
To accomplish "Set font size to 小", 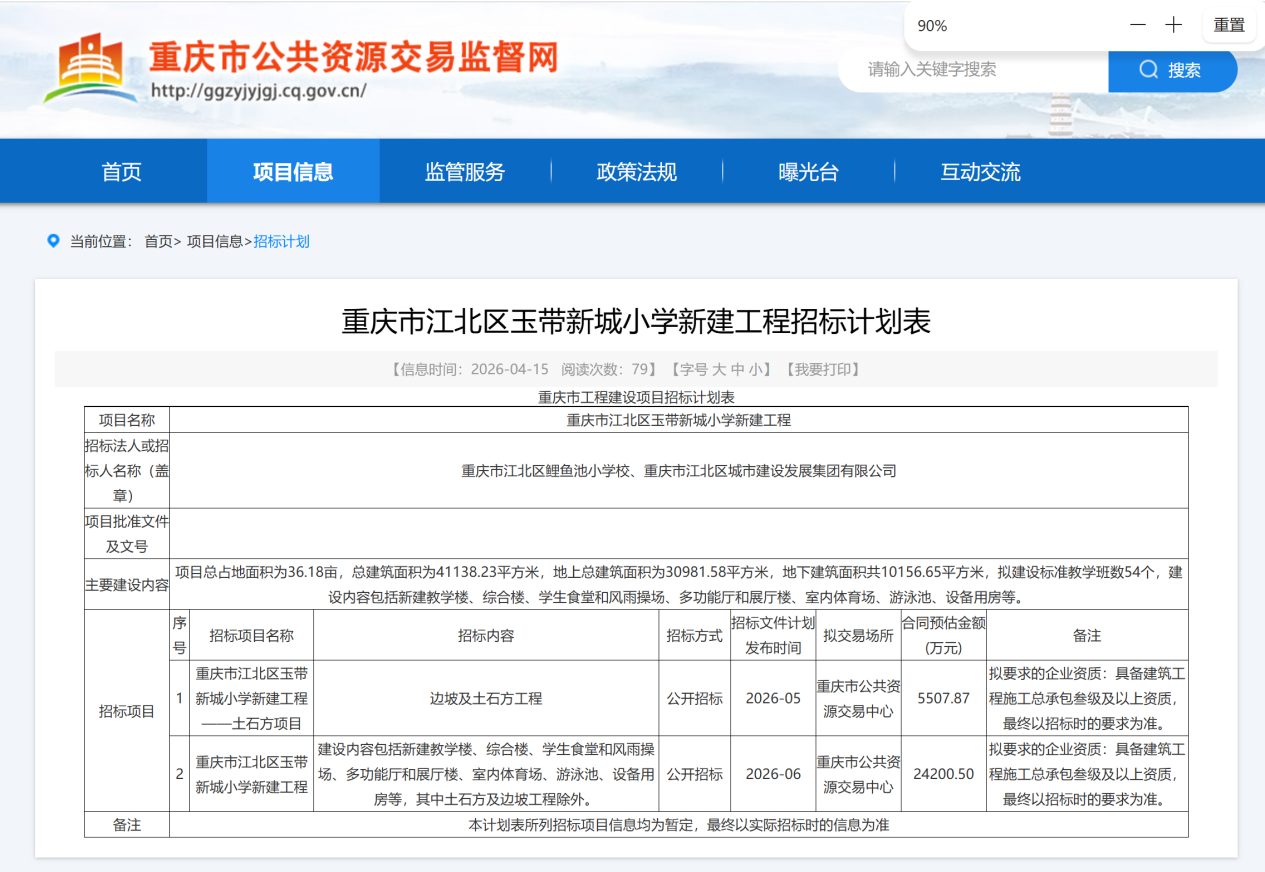I will [x=755, y=369].
